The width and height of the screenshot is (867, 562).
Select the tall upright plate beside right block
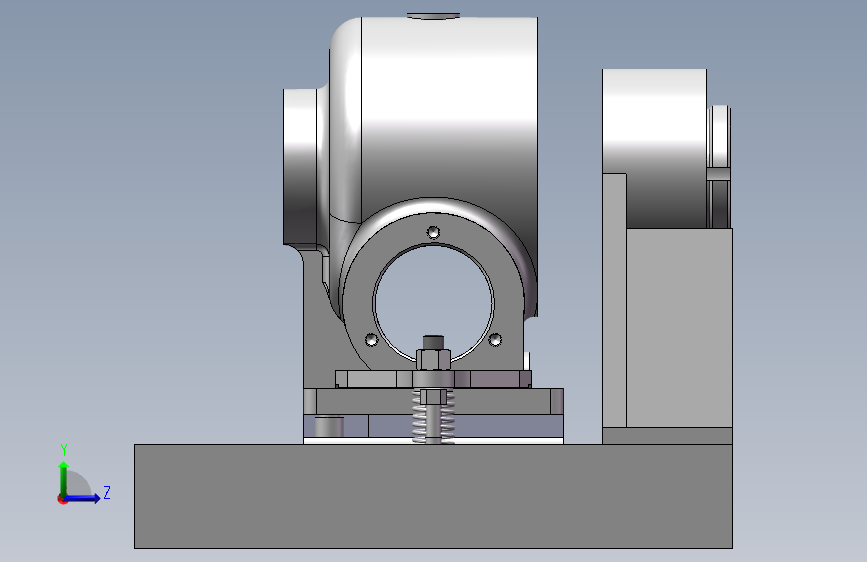(614, 300)
